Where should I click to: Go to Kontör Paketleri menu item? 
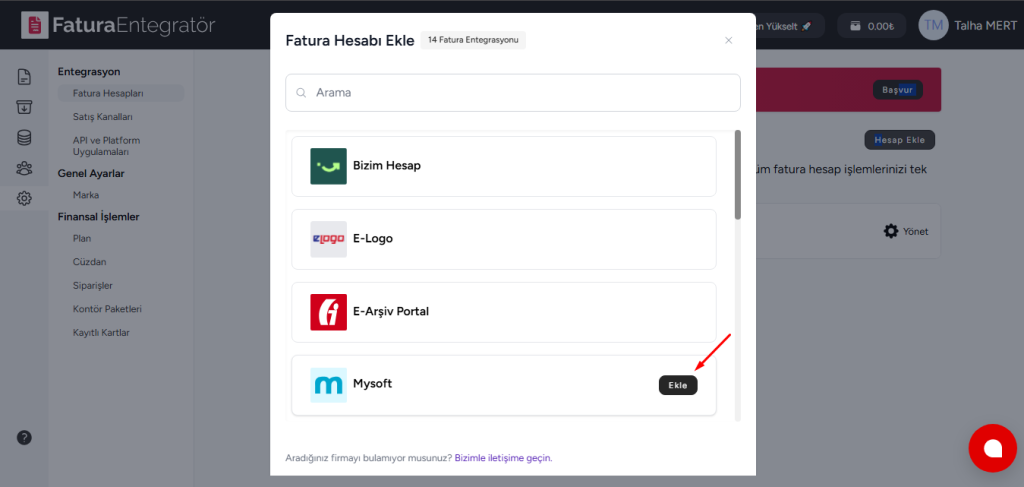pos(107,308)
